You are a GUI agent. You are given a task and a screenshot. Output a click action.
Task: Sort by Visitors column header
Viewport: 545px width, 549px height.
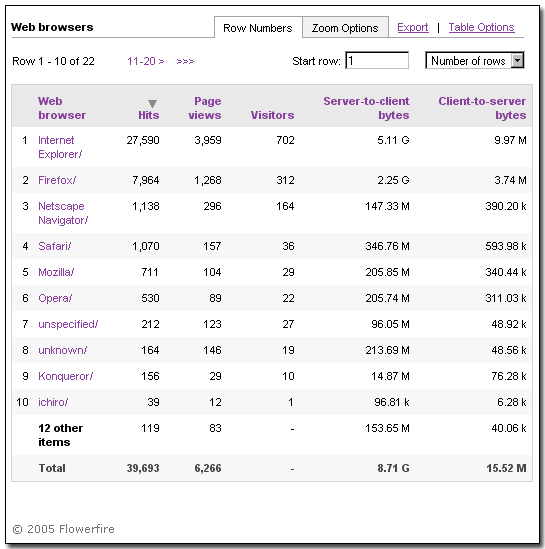pos(272,115)
